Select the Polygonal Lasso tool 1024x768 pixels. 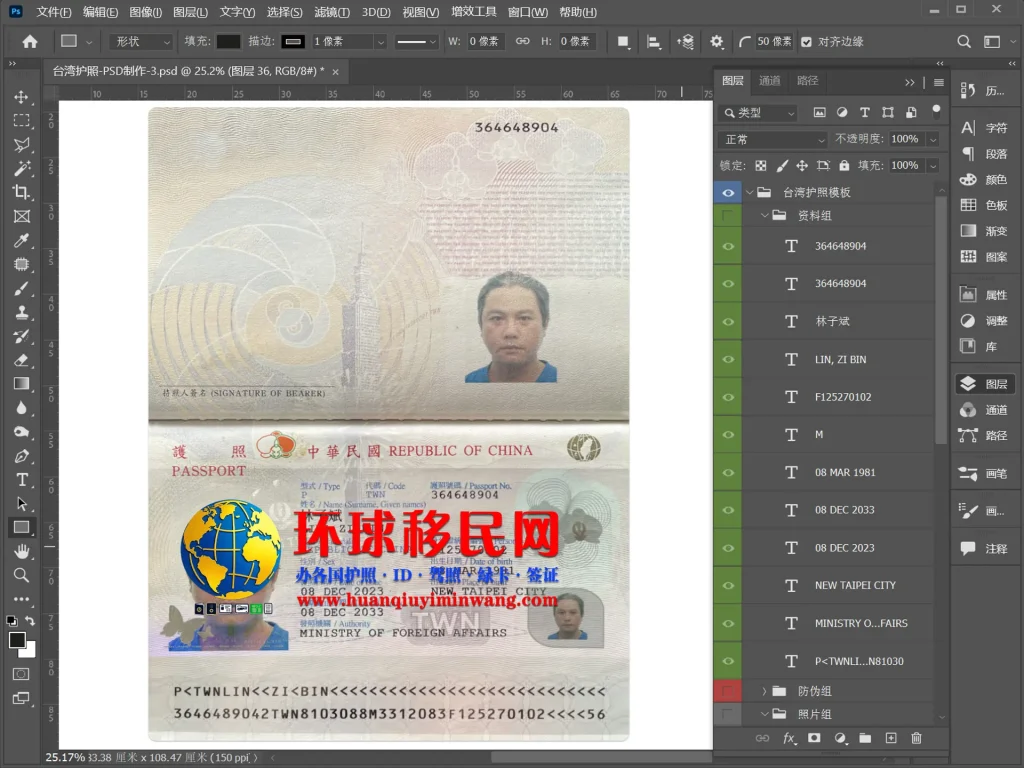22,144
